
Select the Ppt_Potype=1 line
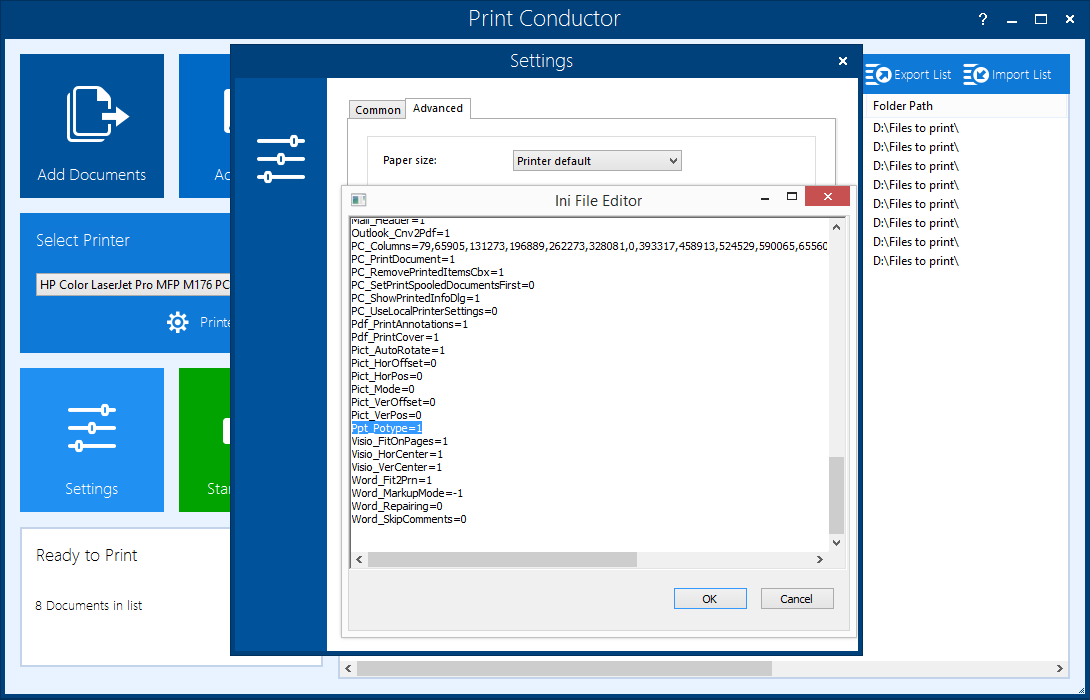coord(387,428)
